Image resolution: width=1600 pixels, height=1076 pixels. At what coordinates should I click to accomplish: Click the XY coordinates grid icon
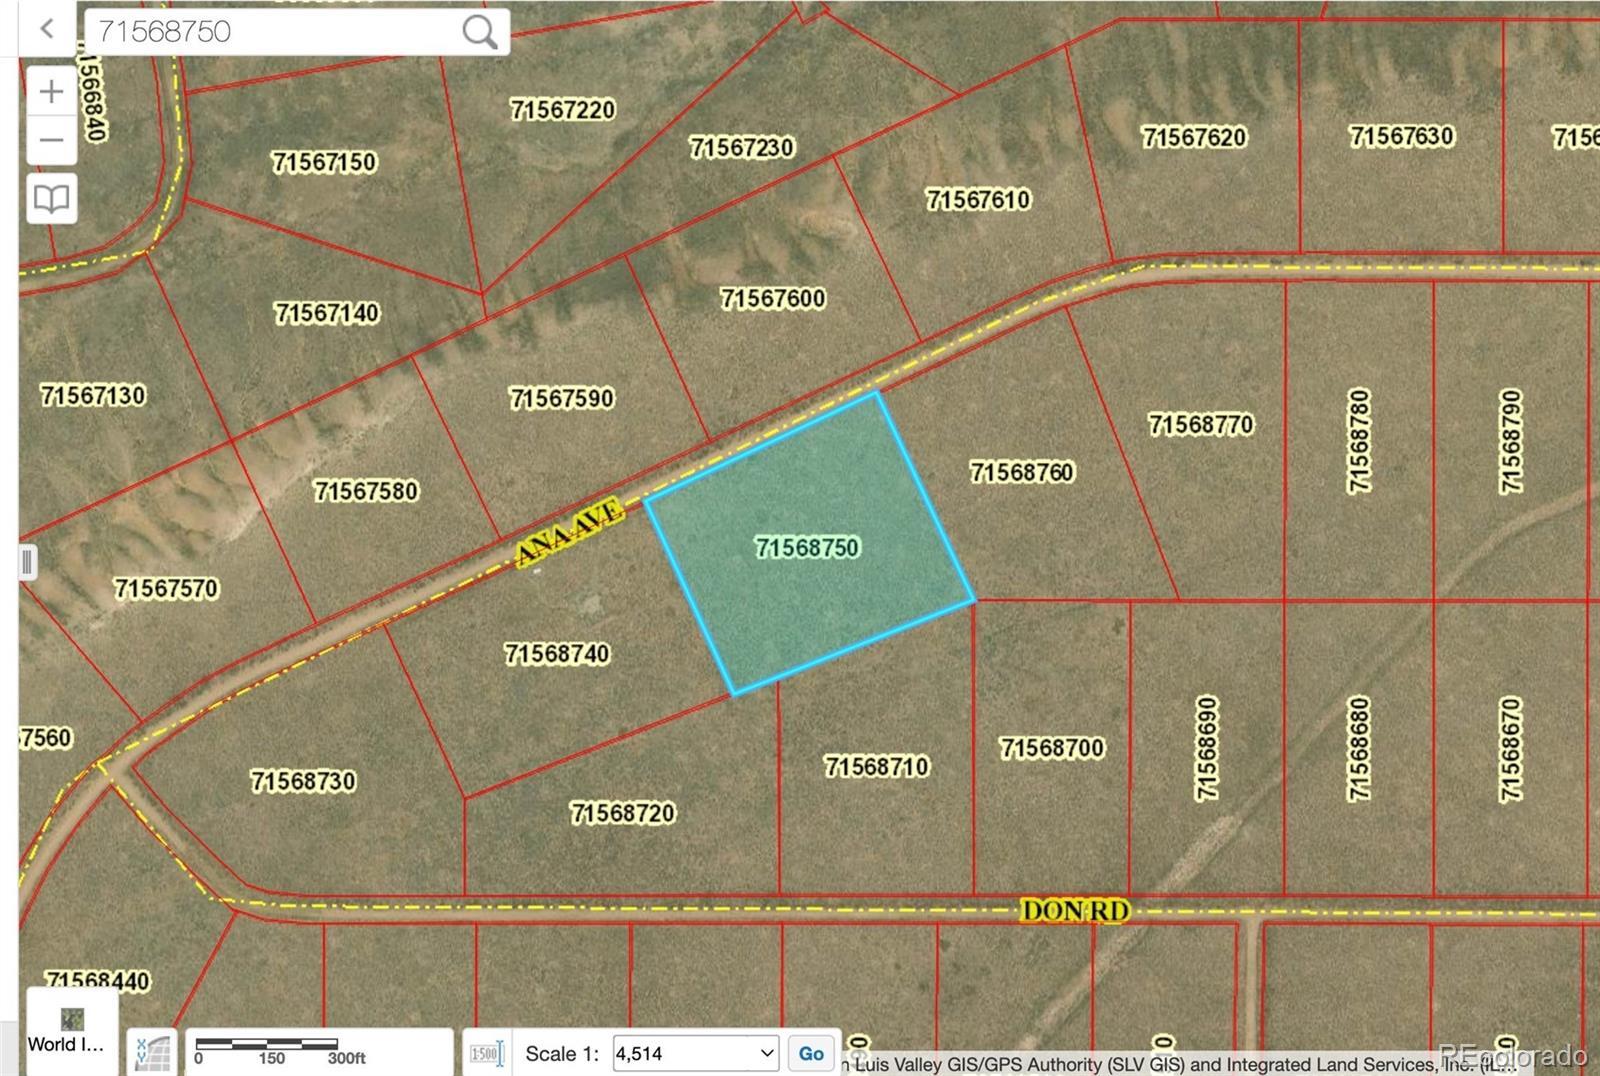tap(152, 1053)
